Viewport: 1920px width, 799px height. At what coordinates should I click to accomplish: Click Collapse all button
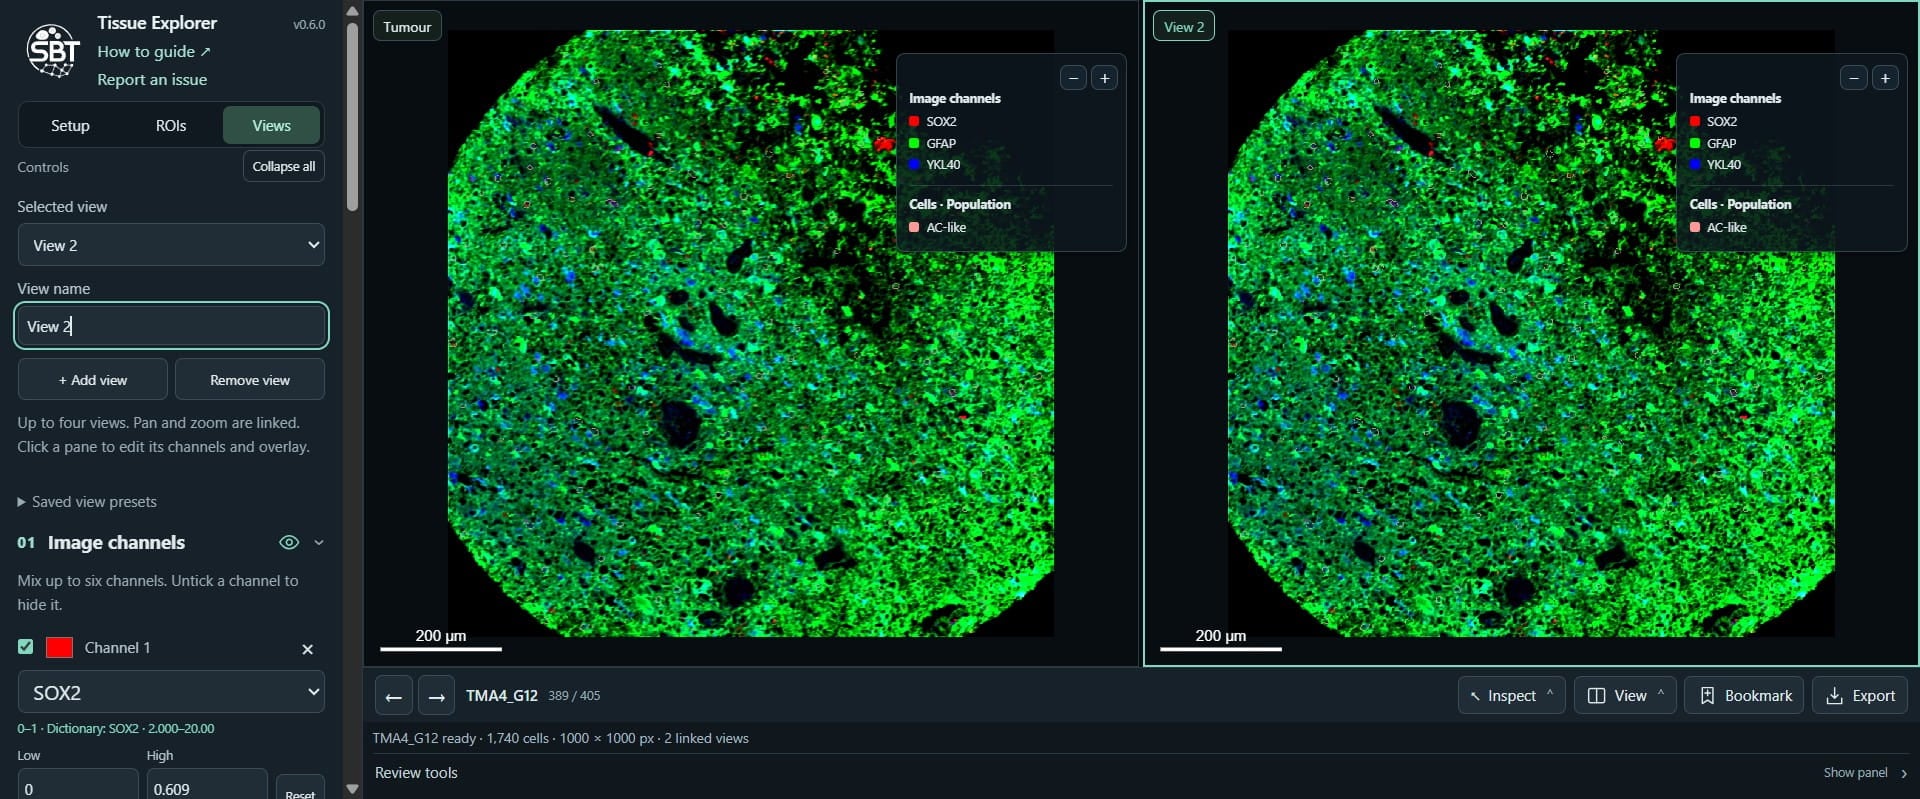pos(284,166)
